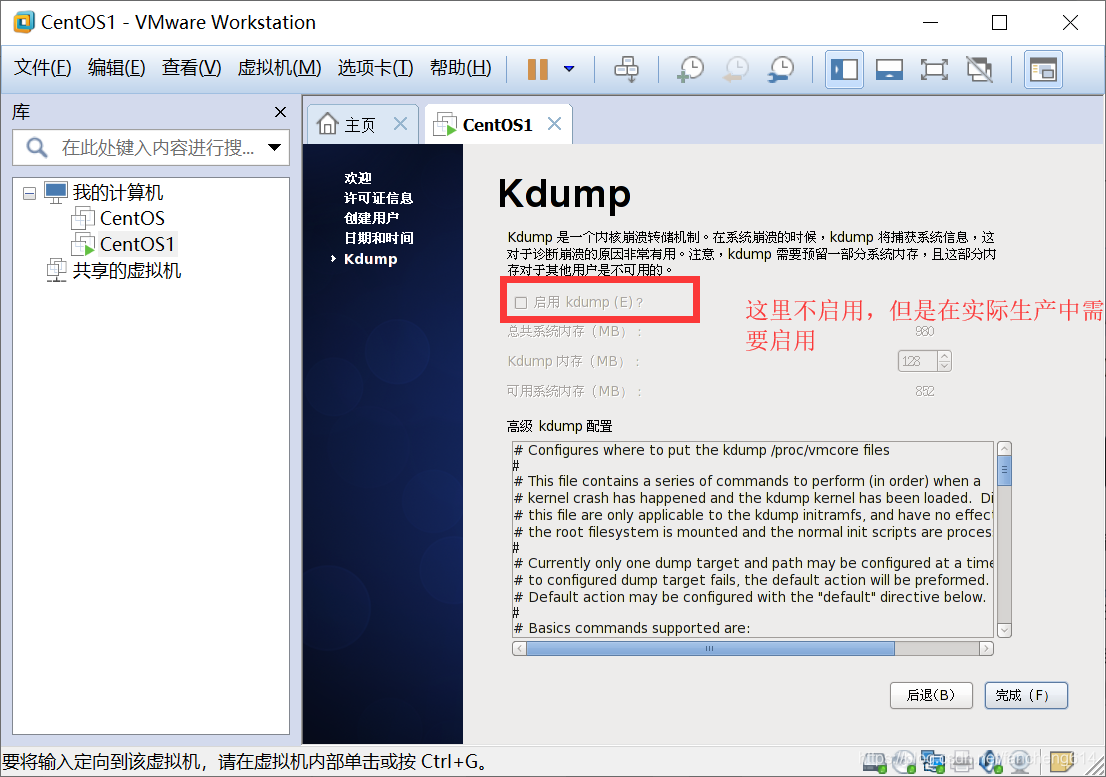Open the 选项卡(T) menu
Image resolution: width=1106 pixels, height=777 pixels.
point(375,68)
